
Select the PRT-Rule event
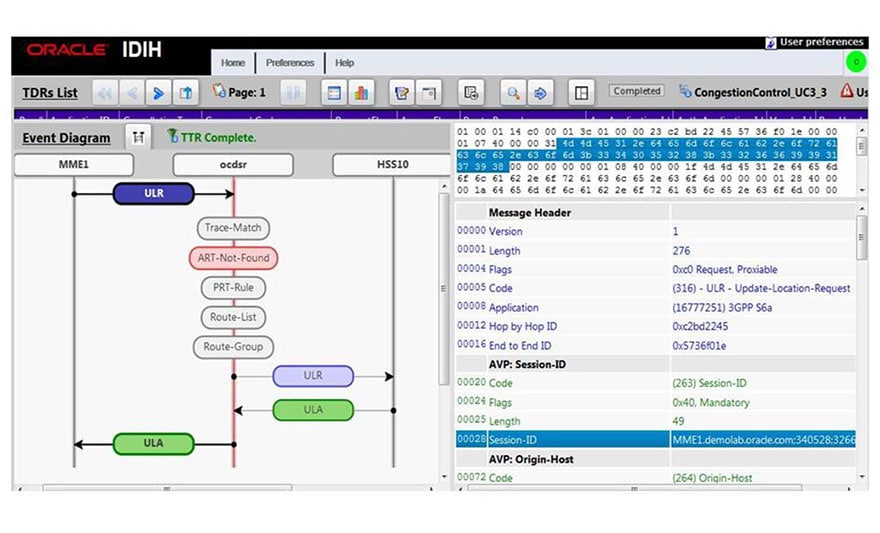[233, 288]
